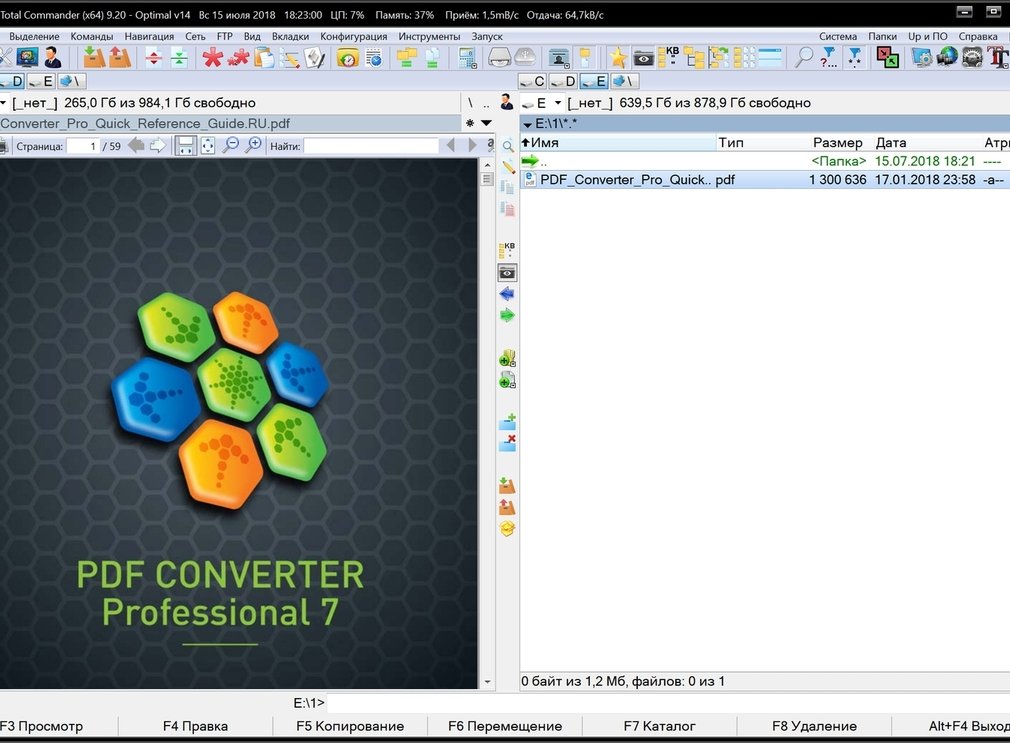Toggle the quick view eye in vertical bar
The height and width of the screenshot is (743, 1010).
coord(507,273)
